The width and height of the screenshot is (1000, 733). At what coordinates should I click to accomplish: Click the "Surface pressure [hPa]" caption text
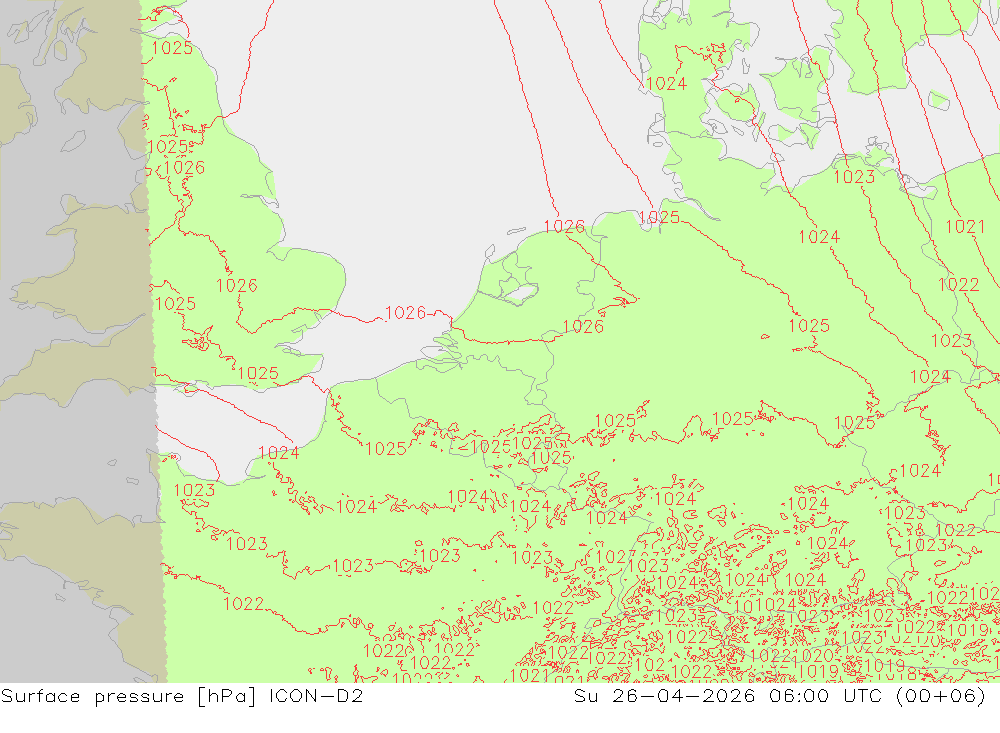[x=128, y=696]
